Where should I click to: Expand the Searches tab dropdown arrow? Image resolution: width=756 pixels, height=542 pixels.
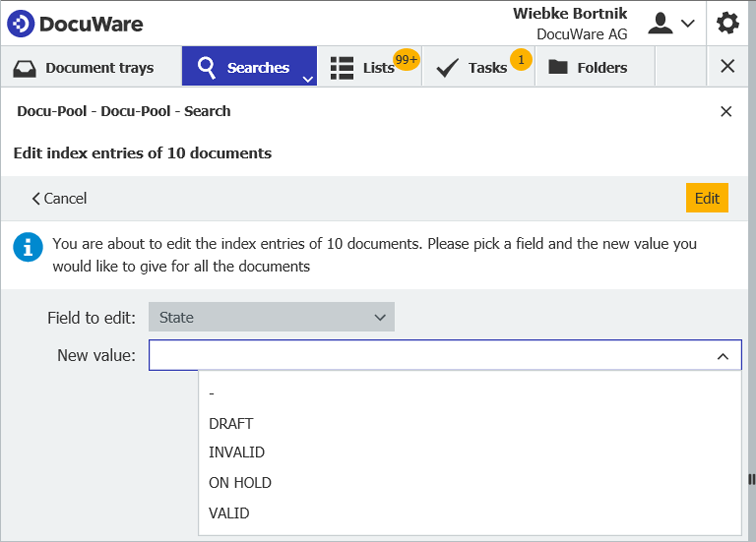[x=308, y=78]
